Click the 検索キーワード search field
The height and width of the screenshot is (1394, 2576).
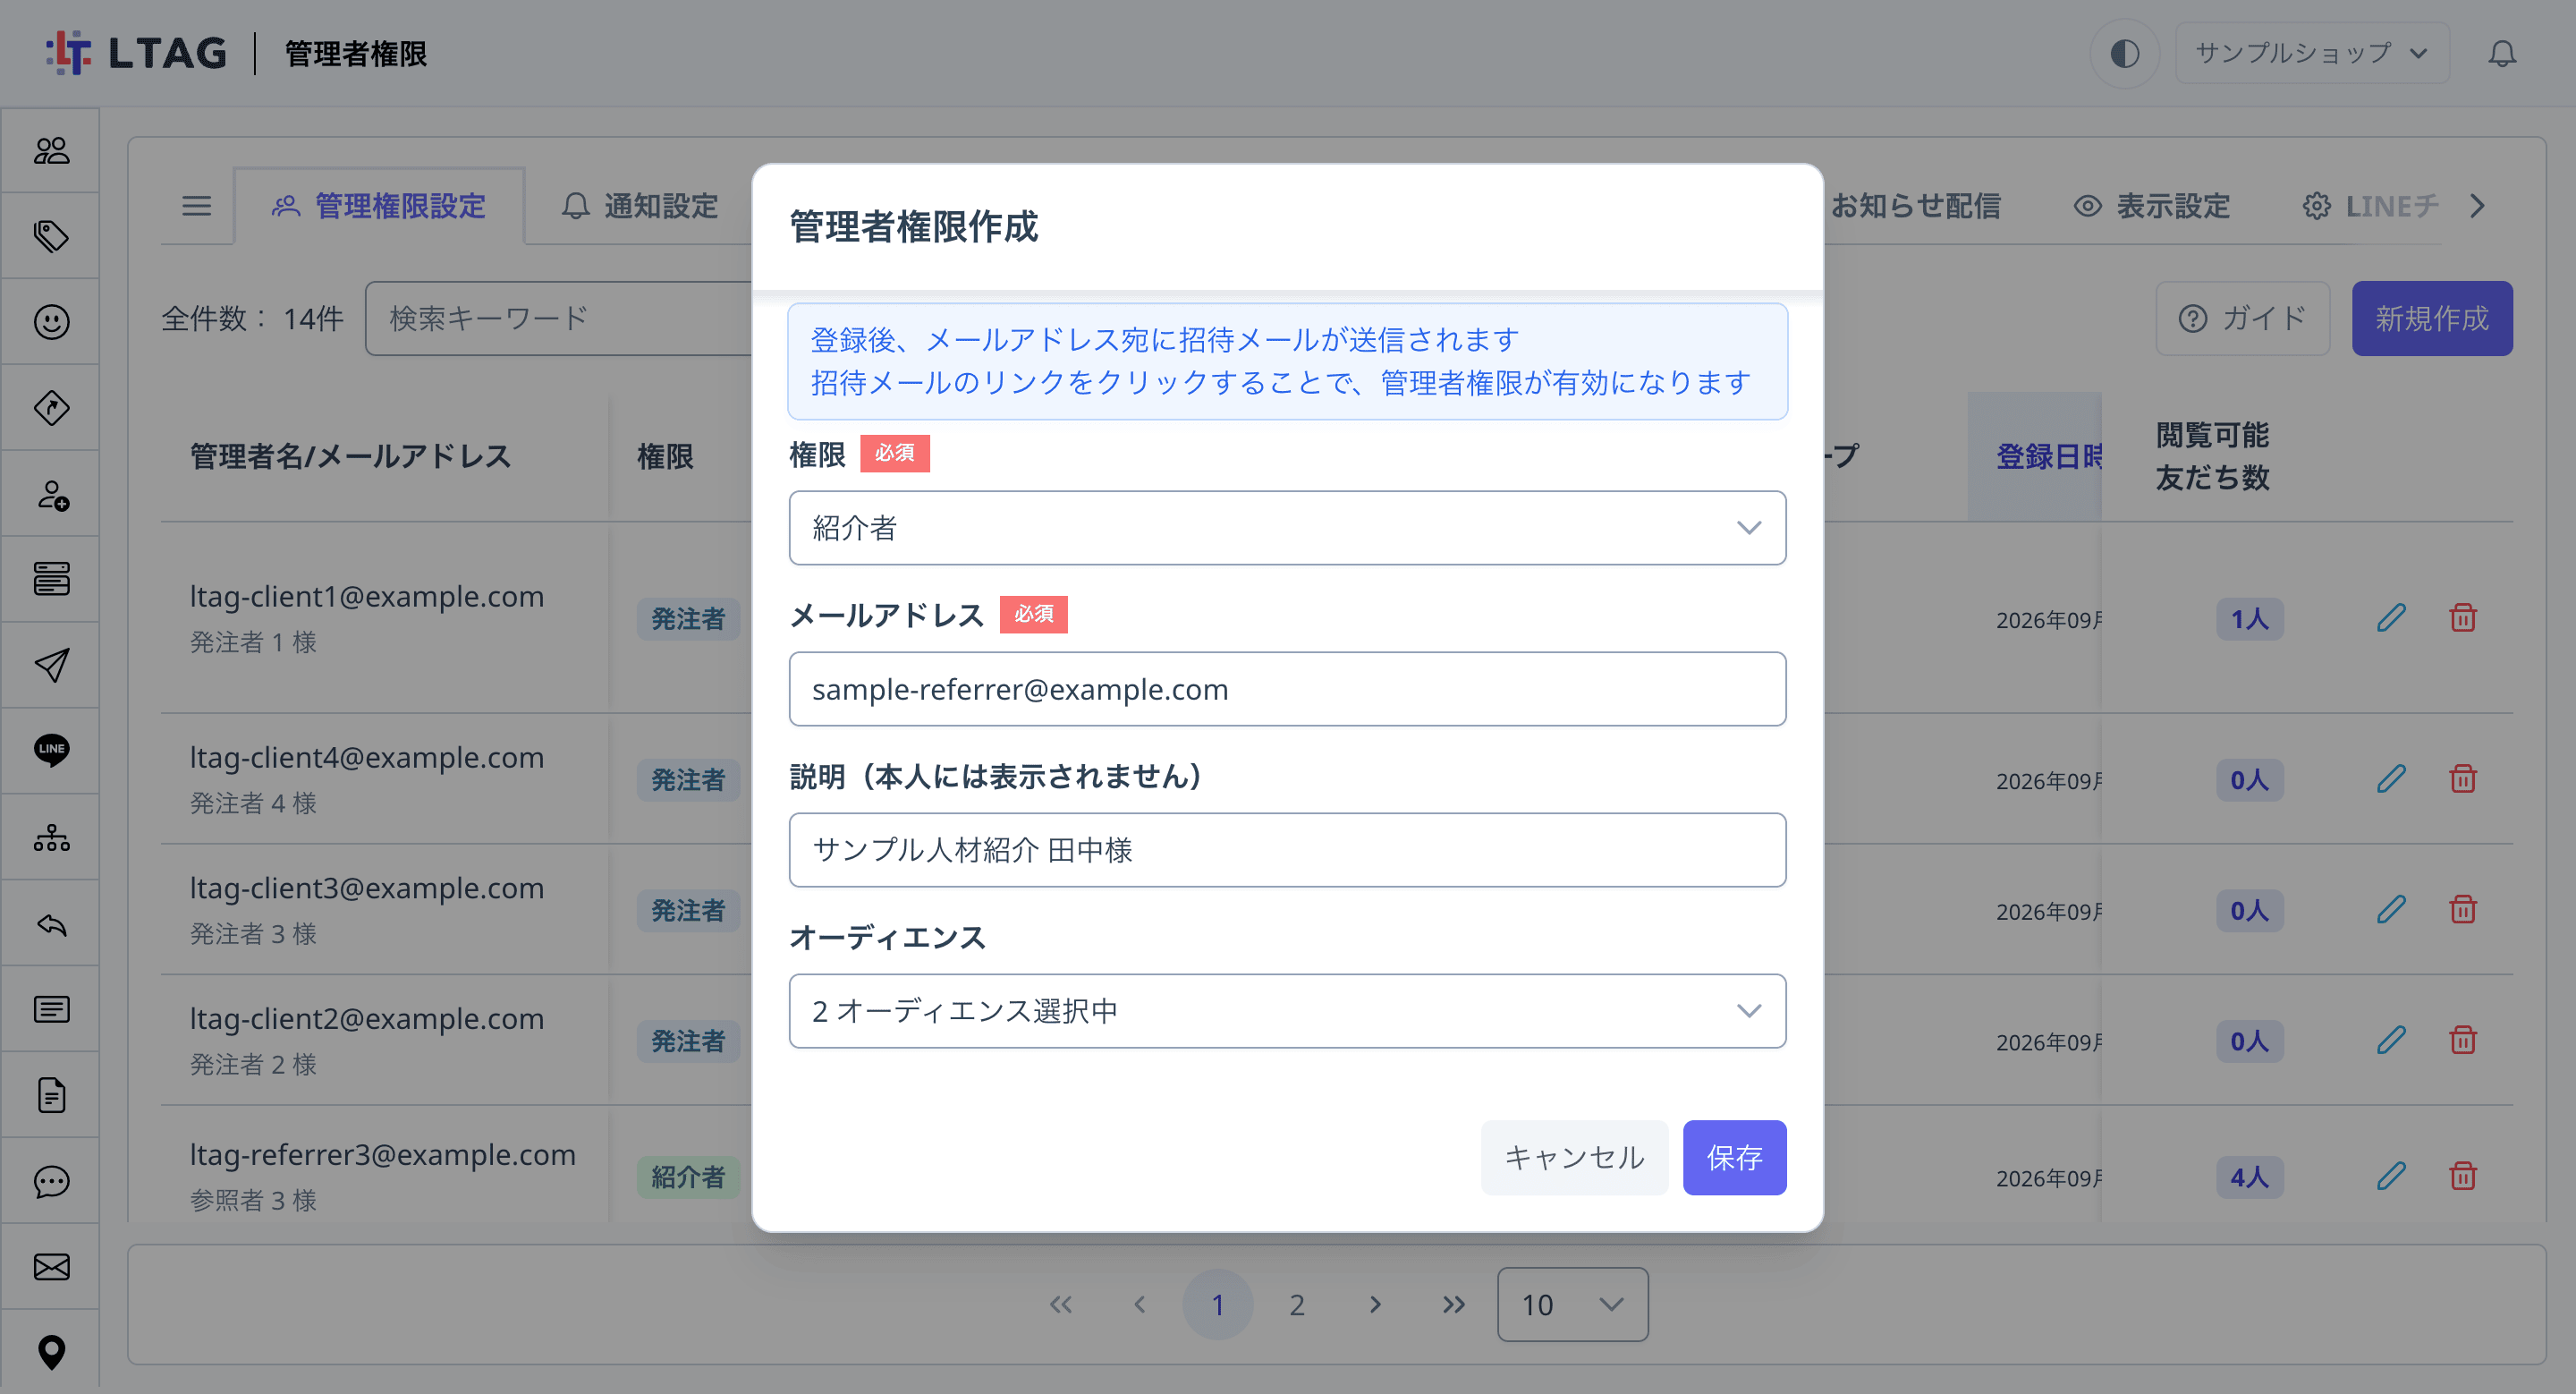click(x=558, y=318)
